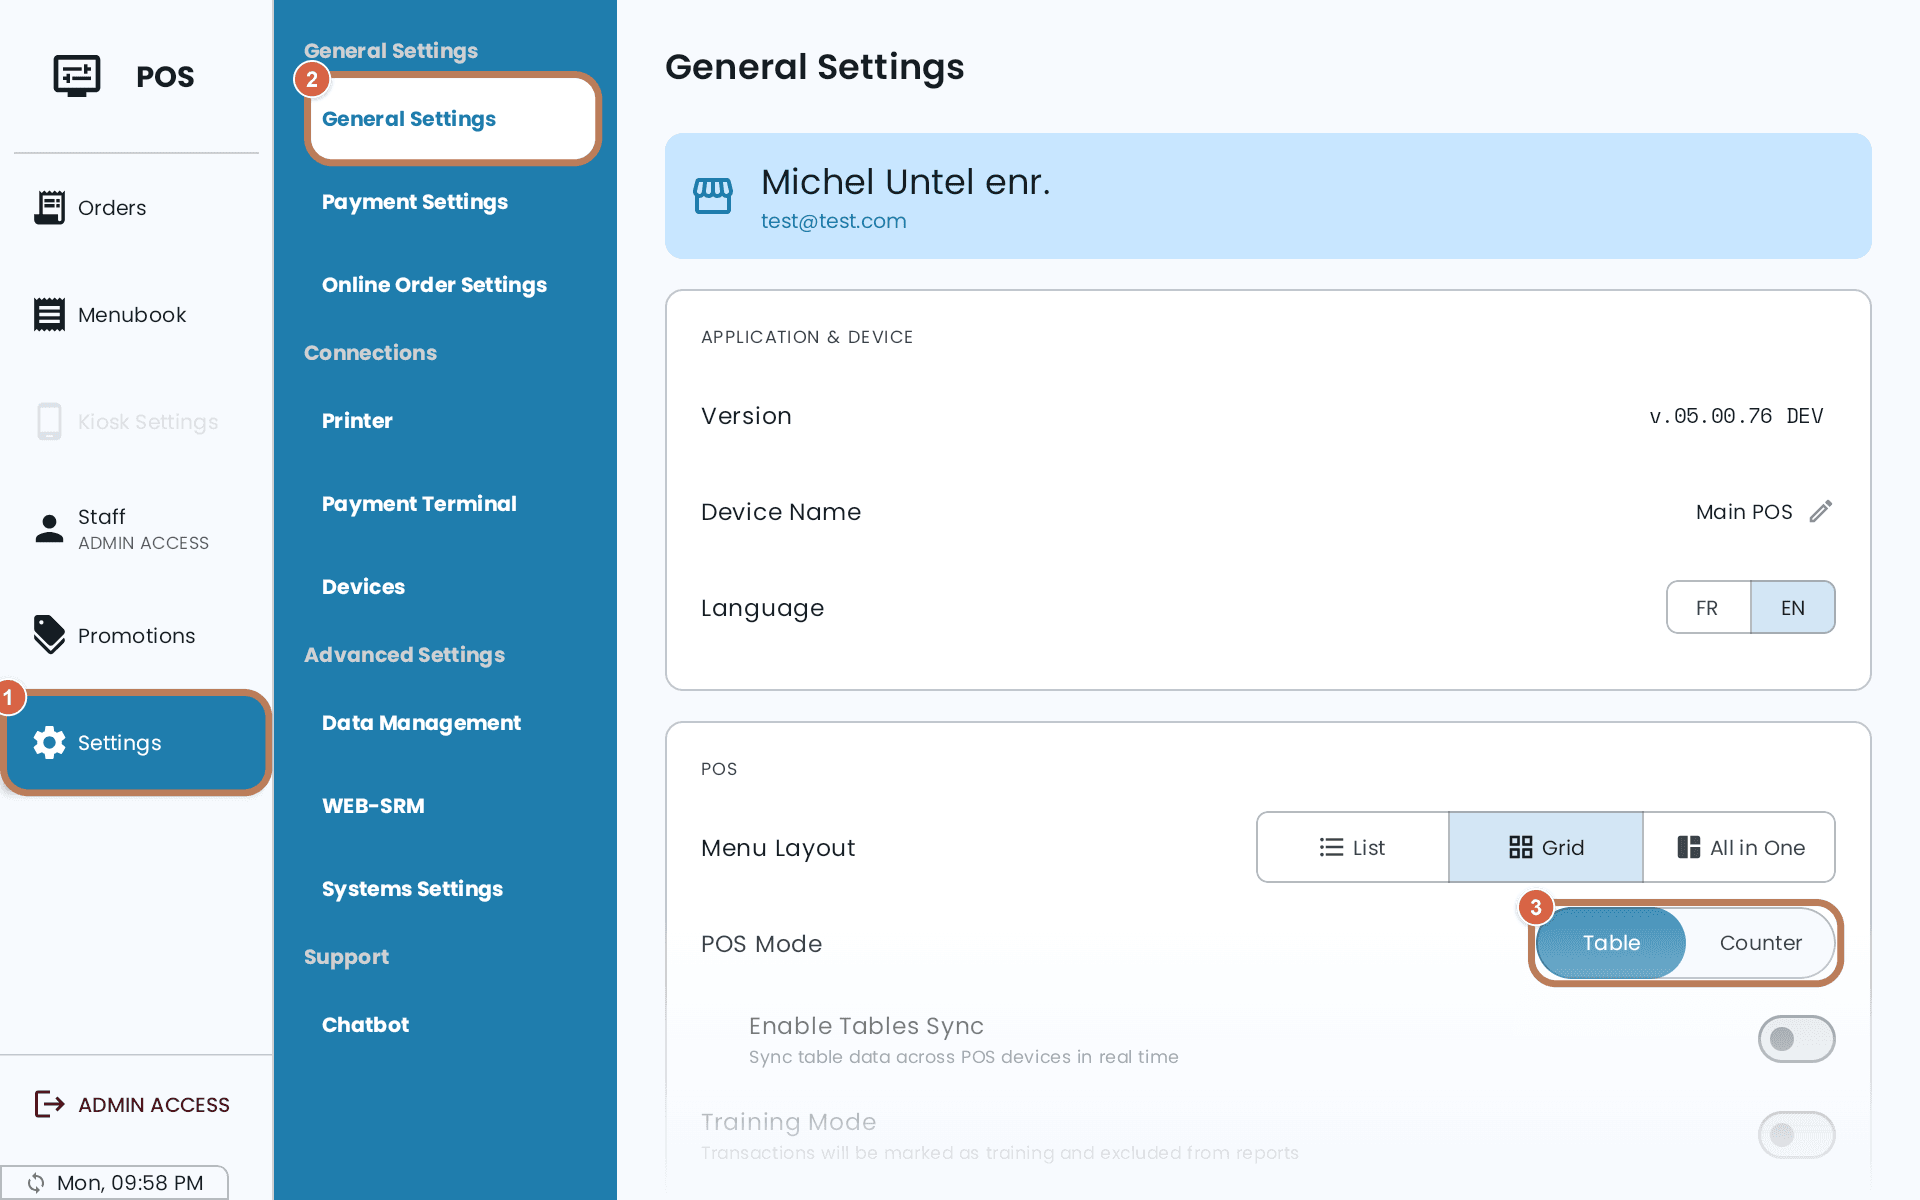The height and width of the screenshot is (1200, 1920).
Task: Open General Settings in the submenu
Action: tap(452, 118)
